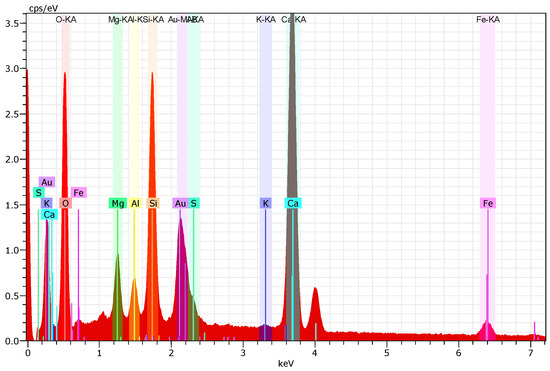Screen dimensions: 550x371
Task: Click the keV axis title
Action: pyautogui.click(x=286, y=363)
